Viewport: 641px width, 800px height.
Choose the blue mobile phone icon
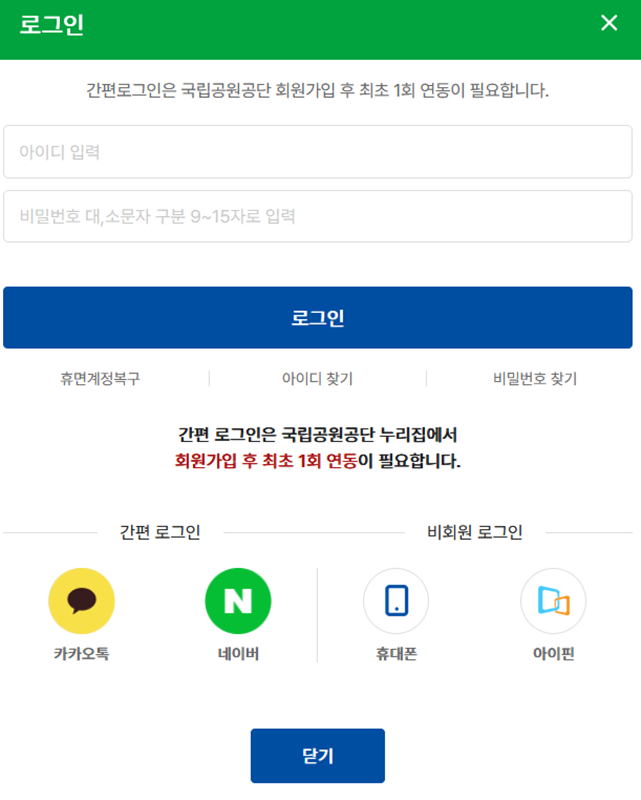396,601
